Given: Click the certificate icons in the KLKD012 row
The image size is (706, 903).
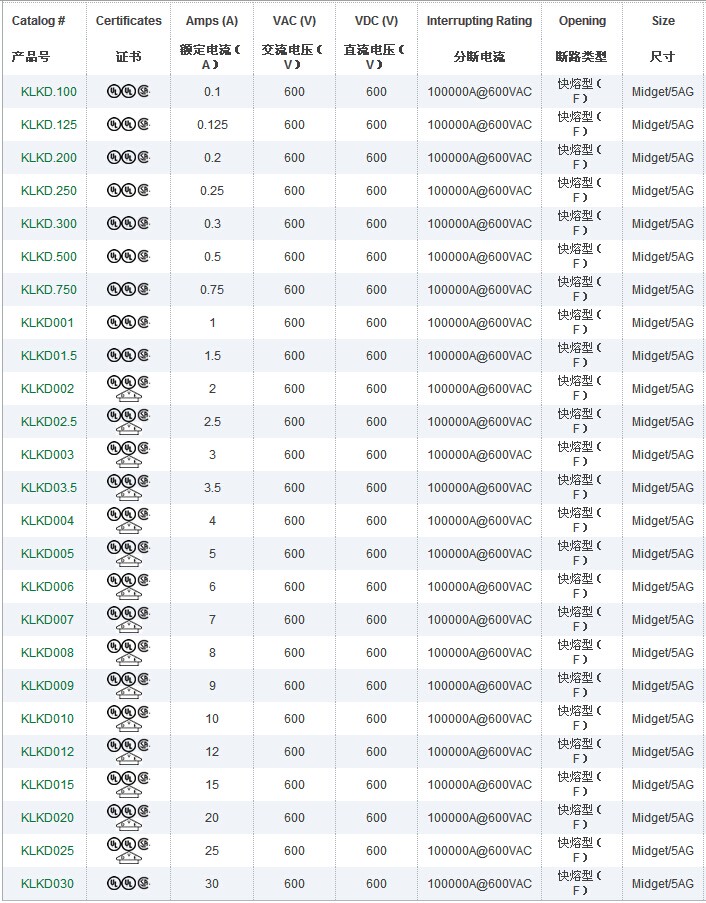Looking at the screenshot, I should coord(128,751).
